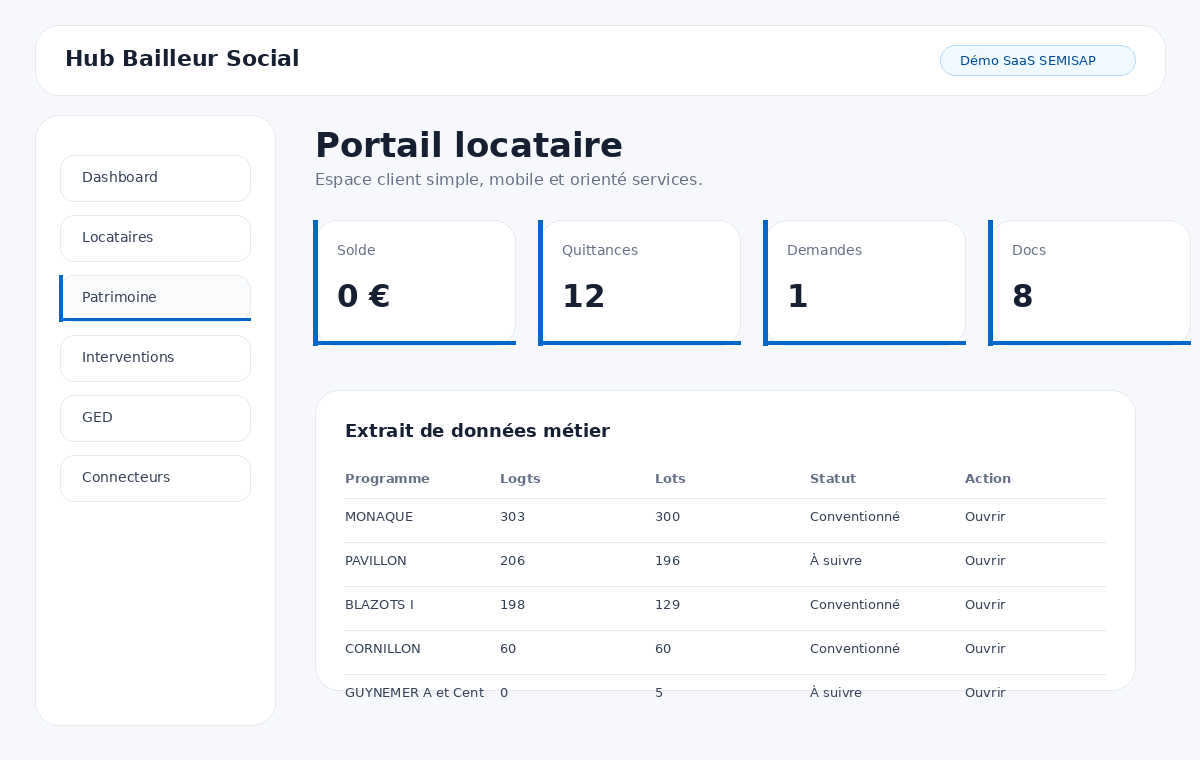The width and height of the screenshot is (1200, 760).
Task: Click the Lots value 300
Action: pyautogui.click(x=667, y=517)
